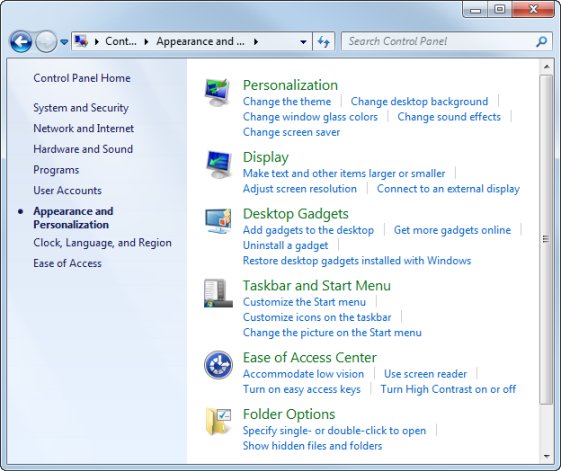This screenshot has height=471, width=561.
Task: Open Ease of Access sidebar link
Action: [x=67, y=263]
